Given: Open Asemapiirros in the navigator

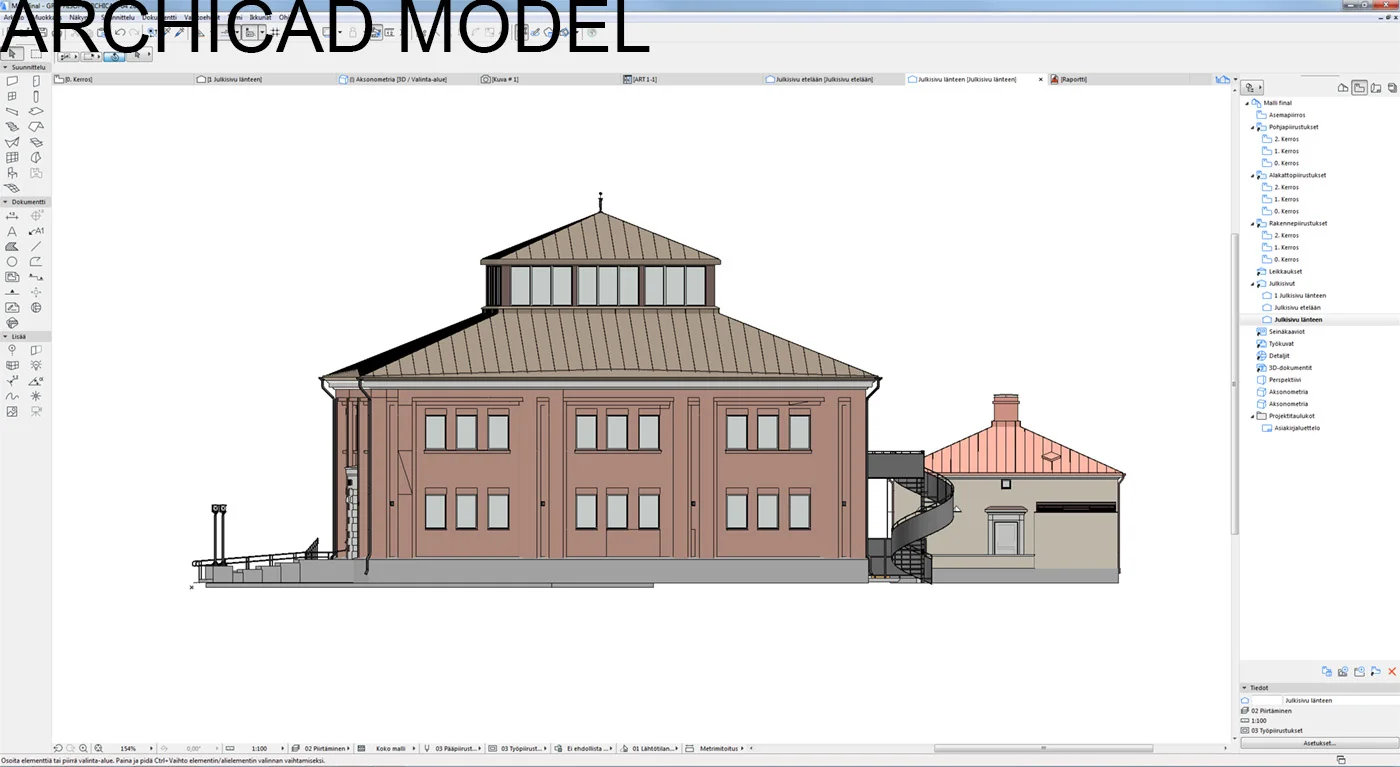Looking at the screenshot, I should (1286, 115).
